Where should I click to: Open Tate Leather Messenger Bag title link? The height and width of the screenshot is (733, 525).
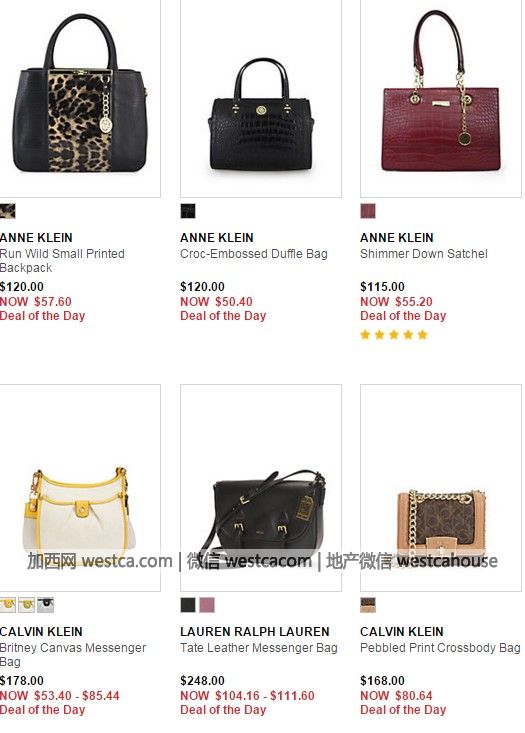[259, 648]
